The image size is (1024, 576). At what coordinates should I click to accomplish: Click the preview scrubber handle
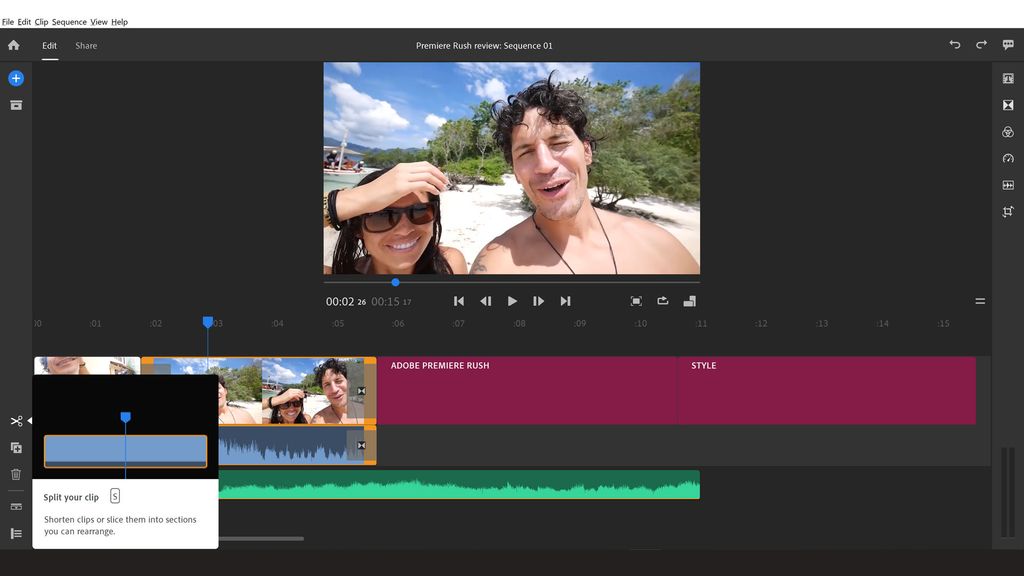point(394,281)
